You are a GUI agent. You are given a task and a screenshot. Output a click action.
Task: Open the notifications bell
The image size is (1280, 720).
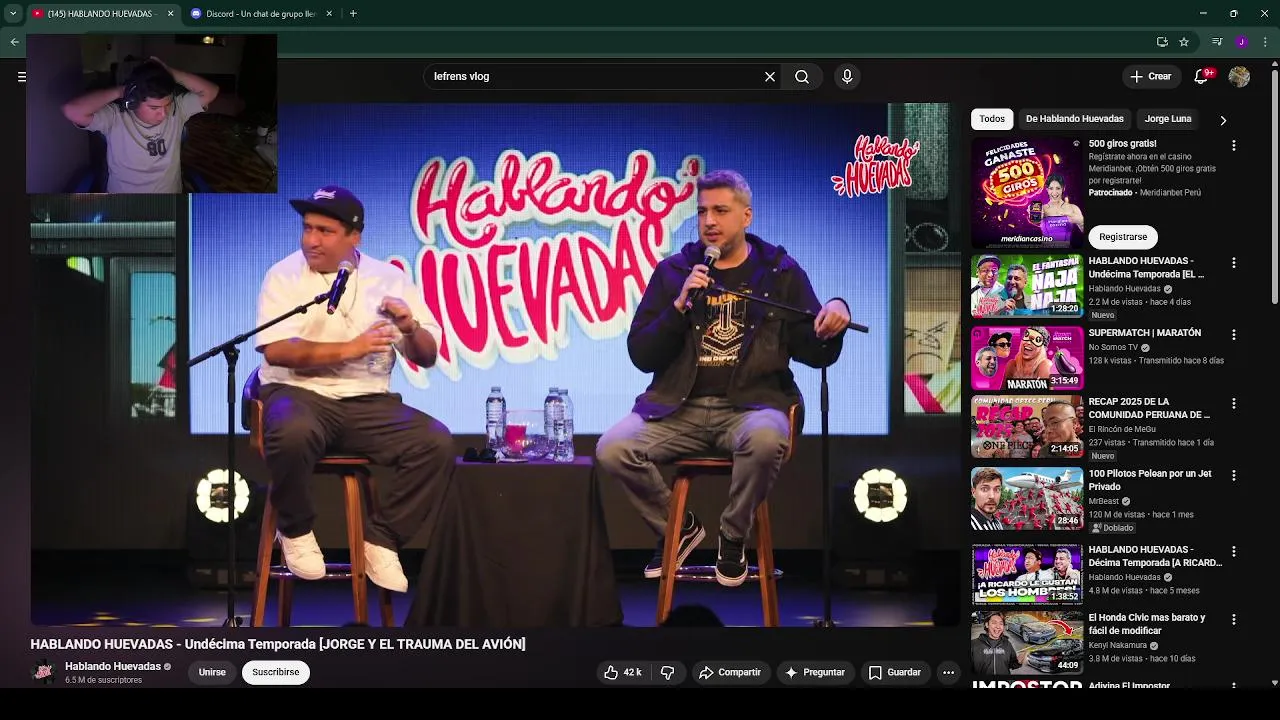(x=1203, y=77)
